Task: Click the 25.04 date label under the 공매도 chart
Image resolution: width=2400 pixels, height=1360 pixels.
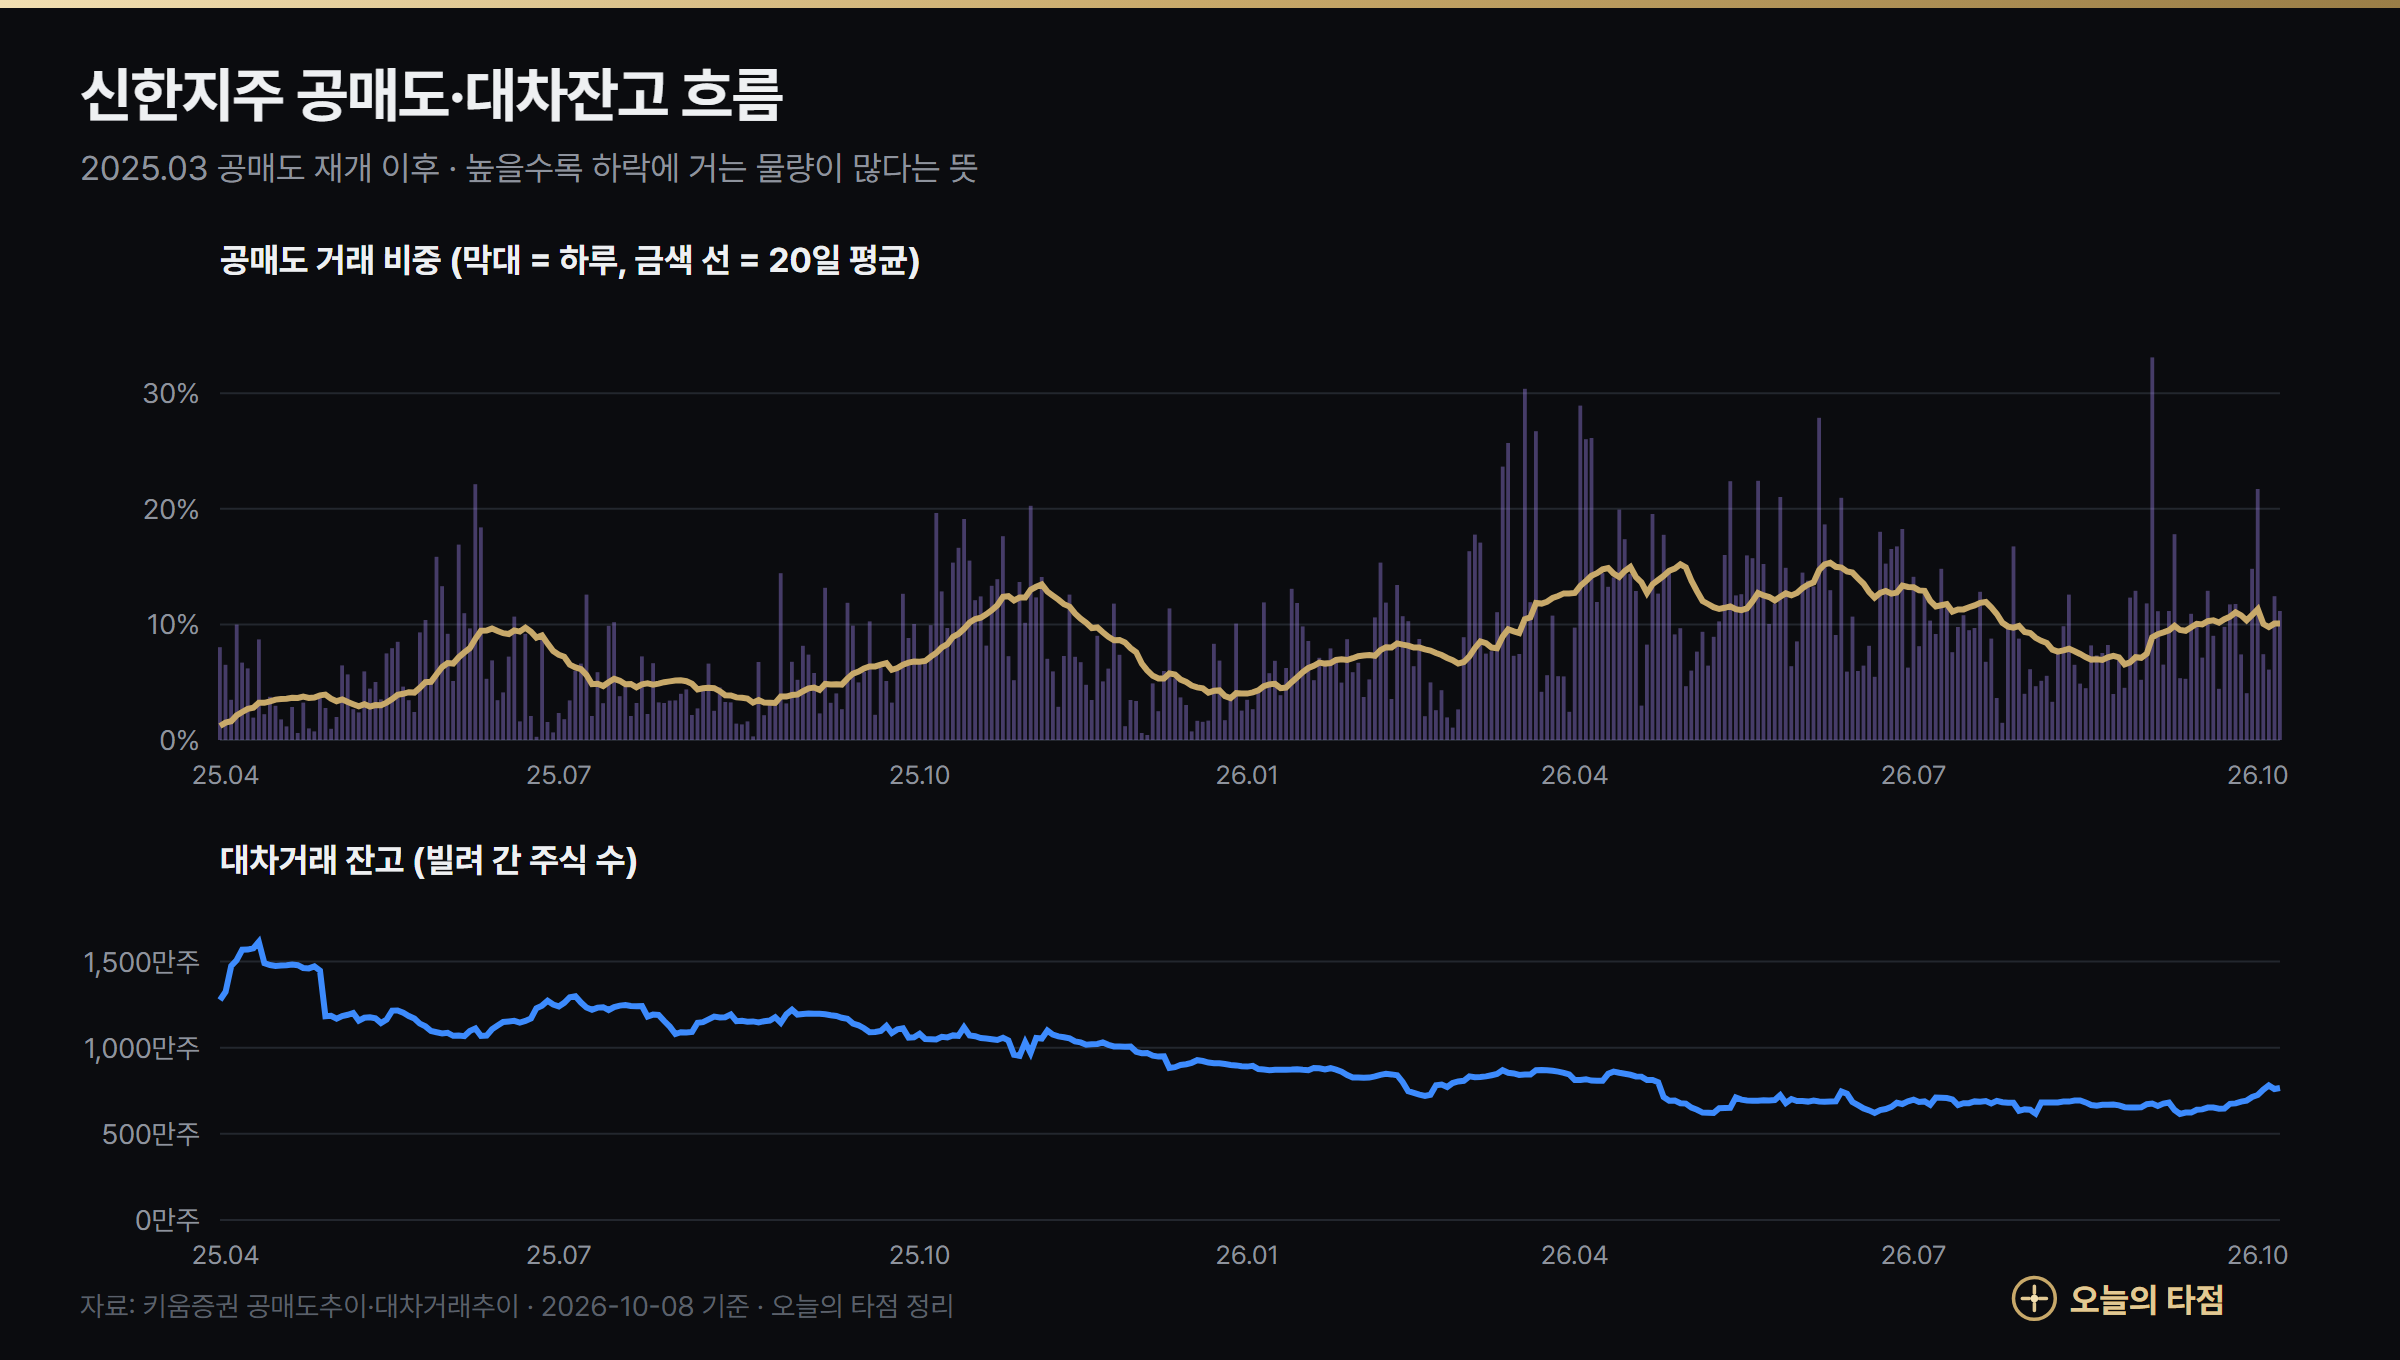Action: pyautogui.click(x=225, y=775)
